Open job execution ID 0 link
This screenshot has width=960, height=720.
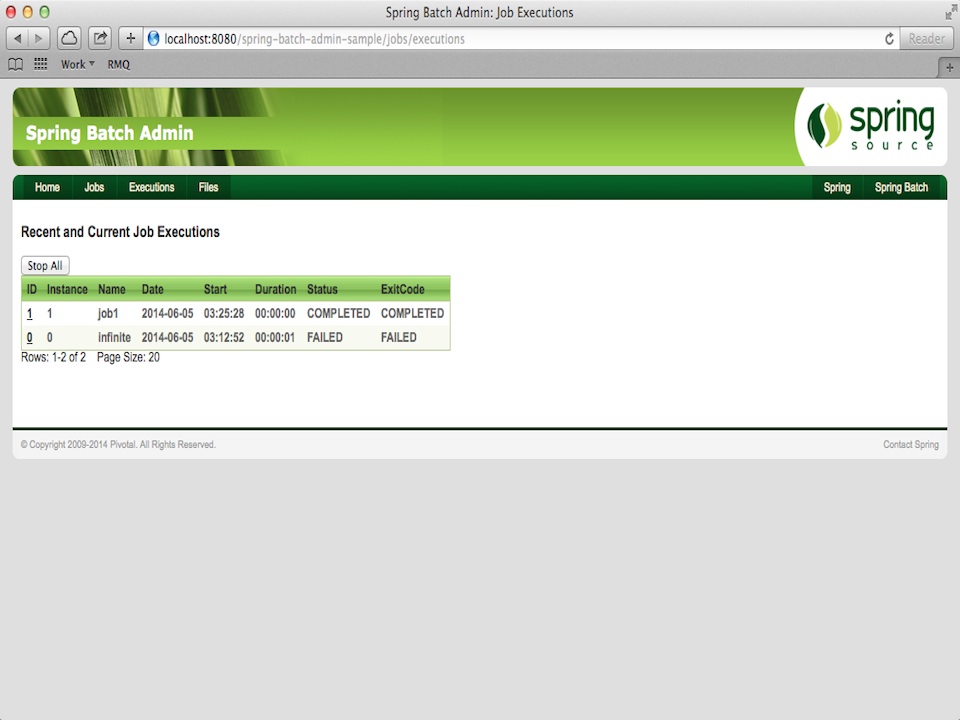point(29,338)
